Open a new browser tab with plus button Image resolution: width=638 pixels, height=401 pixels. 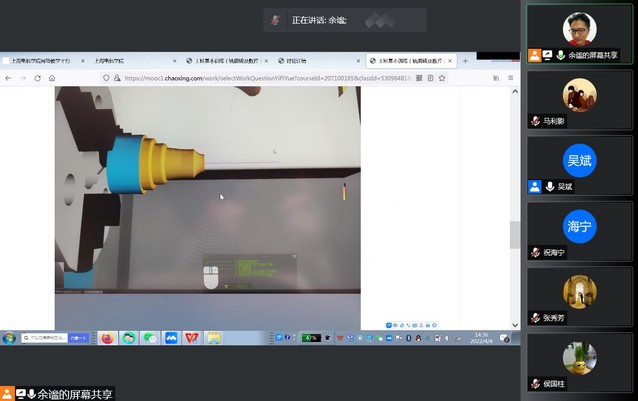point(465,61)
